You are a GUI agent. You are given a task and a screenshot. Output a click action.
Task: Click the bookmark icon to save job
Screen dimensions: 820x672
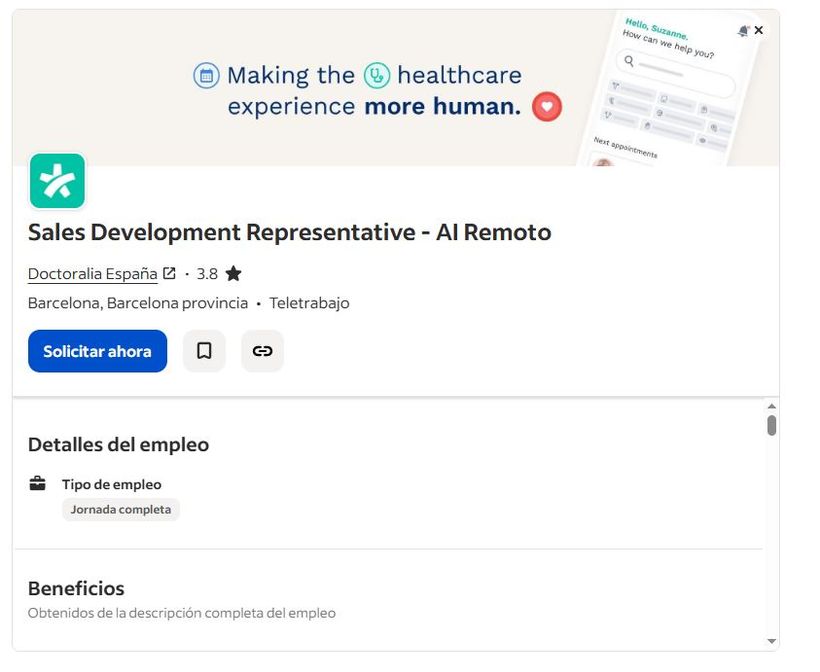point(204,351)
